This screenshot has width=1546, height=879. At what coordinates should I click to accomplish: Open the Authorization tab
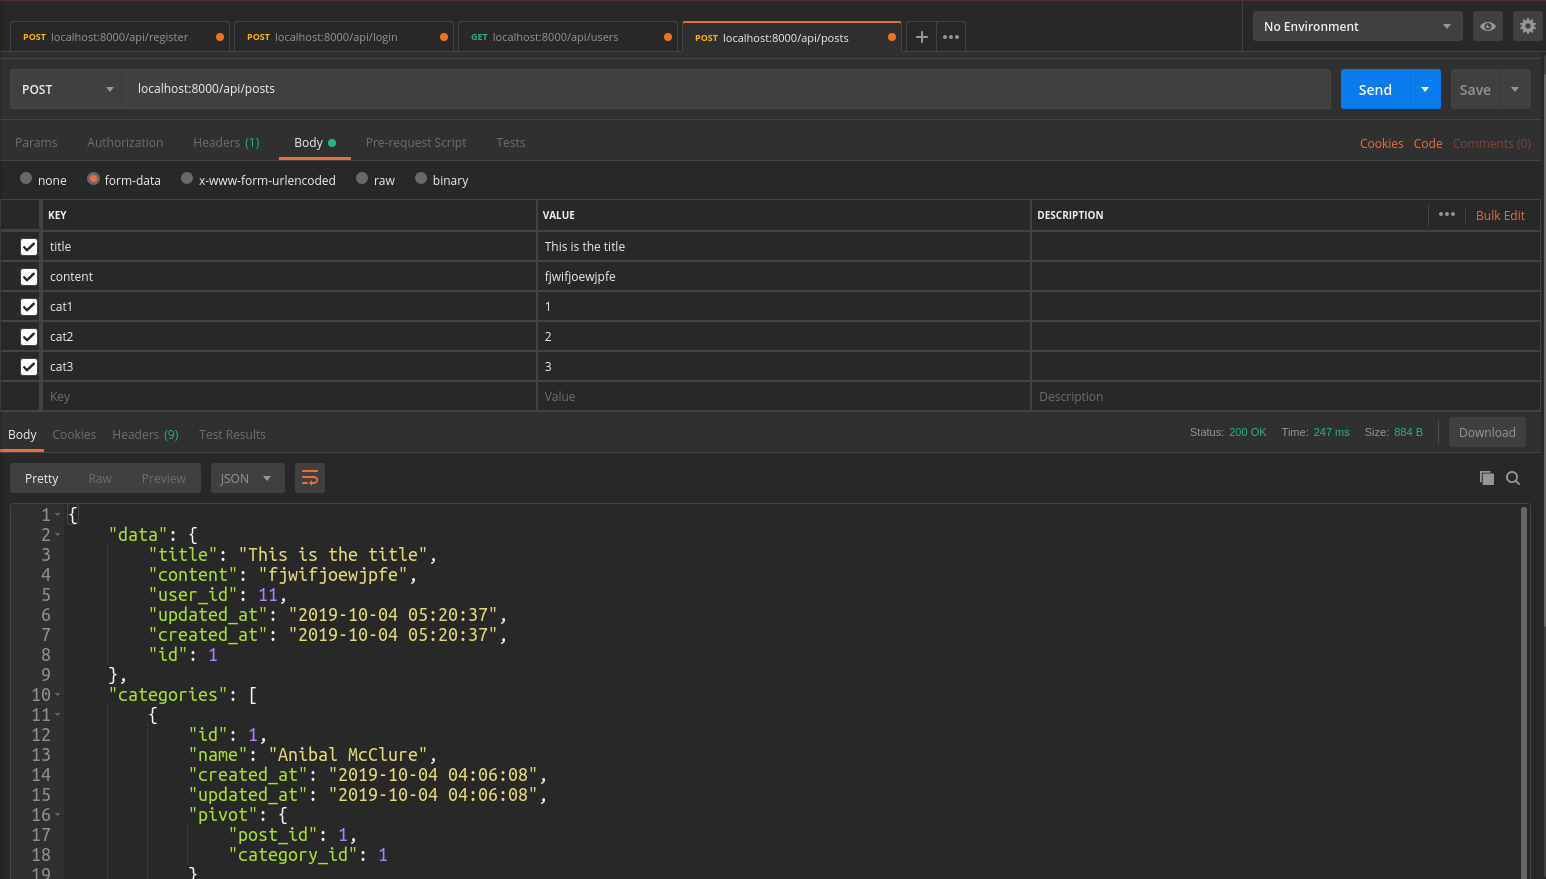125,143
